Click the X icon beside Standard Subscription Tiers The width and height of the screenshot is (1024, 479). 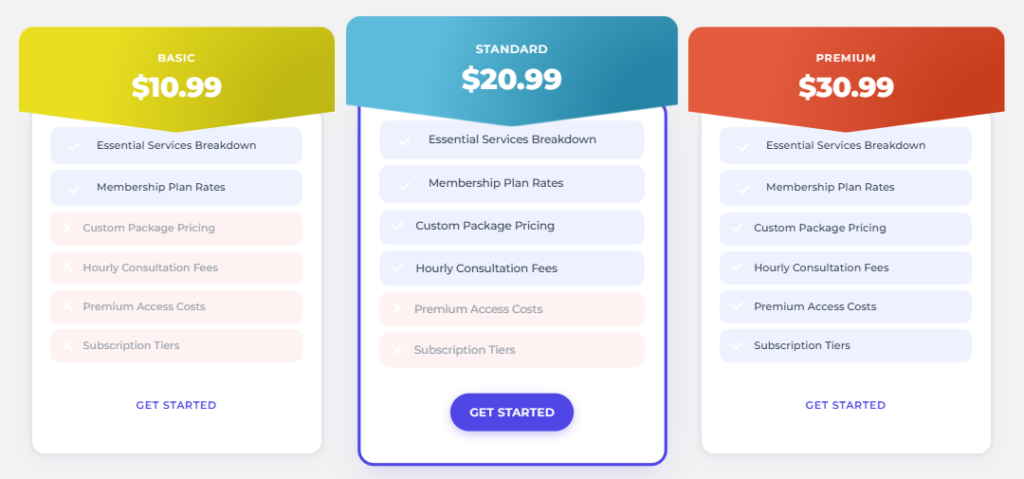tap(397, 350)
